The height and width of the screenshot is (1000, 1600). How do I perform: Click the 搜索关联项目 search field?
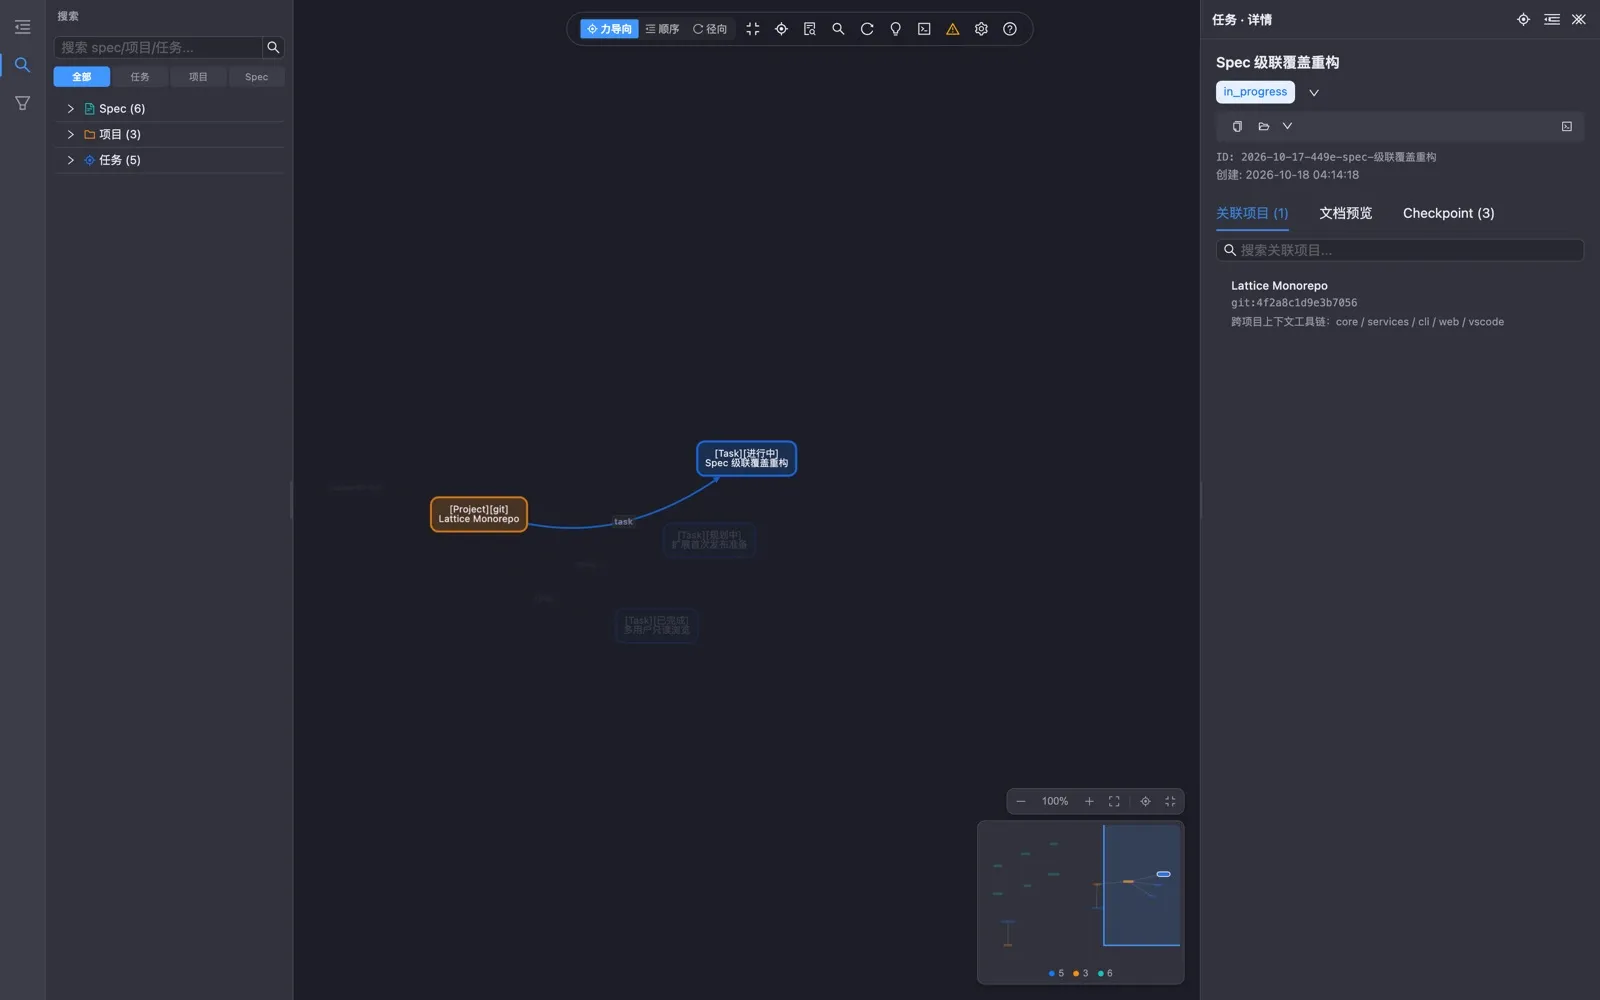pos(1400,250)
